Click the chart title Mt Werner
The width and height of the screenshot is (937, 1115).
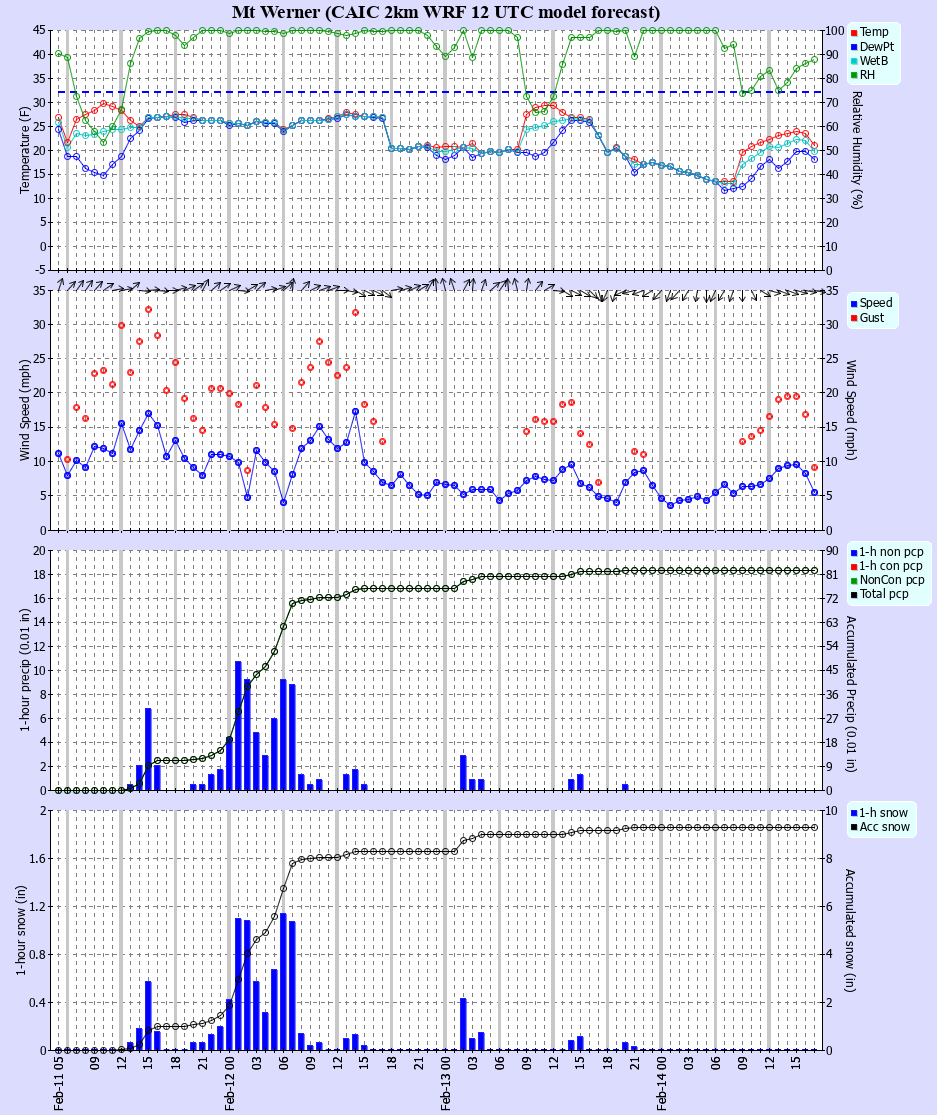point(277,11)
